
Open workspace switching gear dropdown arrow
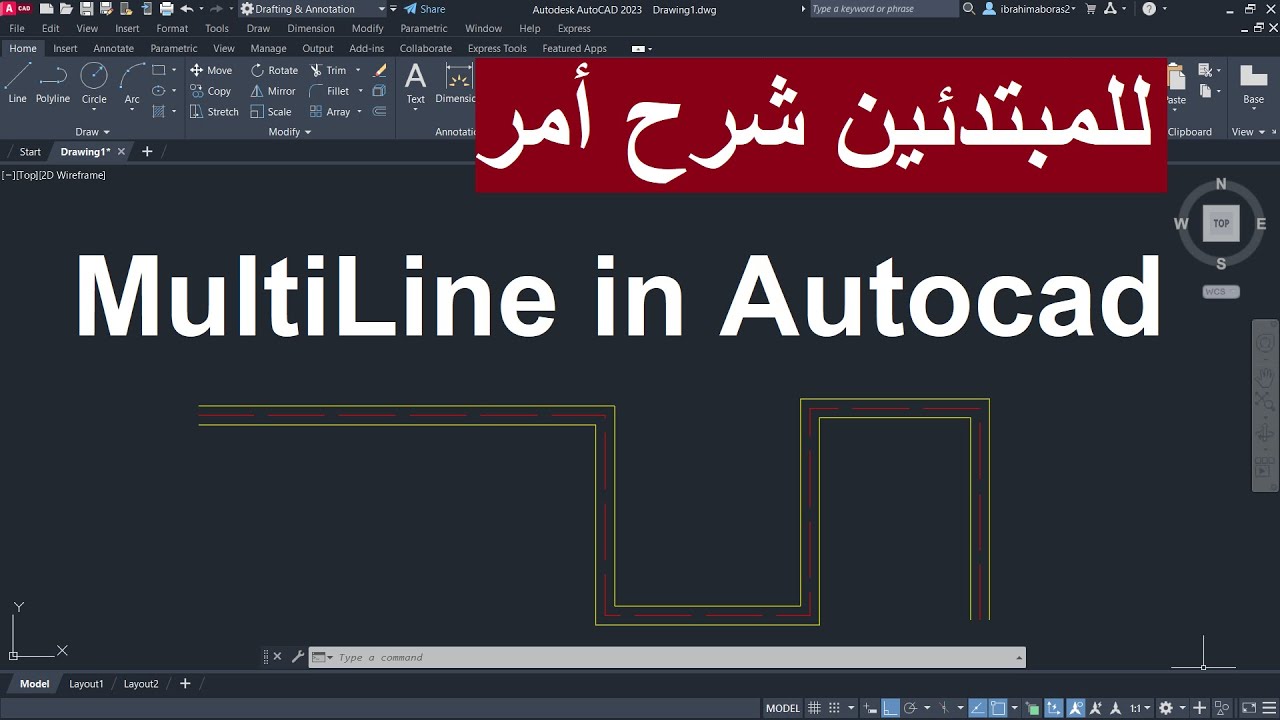click(x=1182, y=708)
